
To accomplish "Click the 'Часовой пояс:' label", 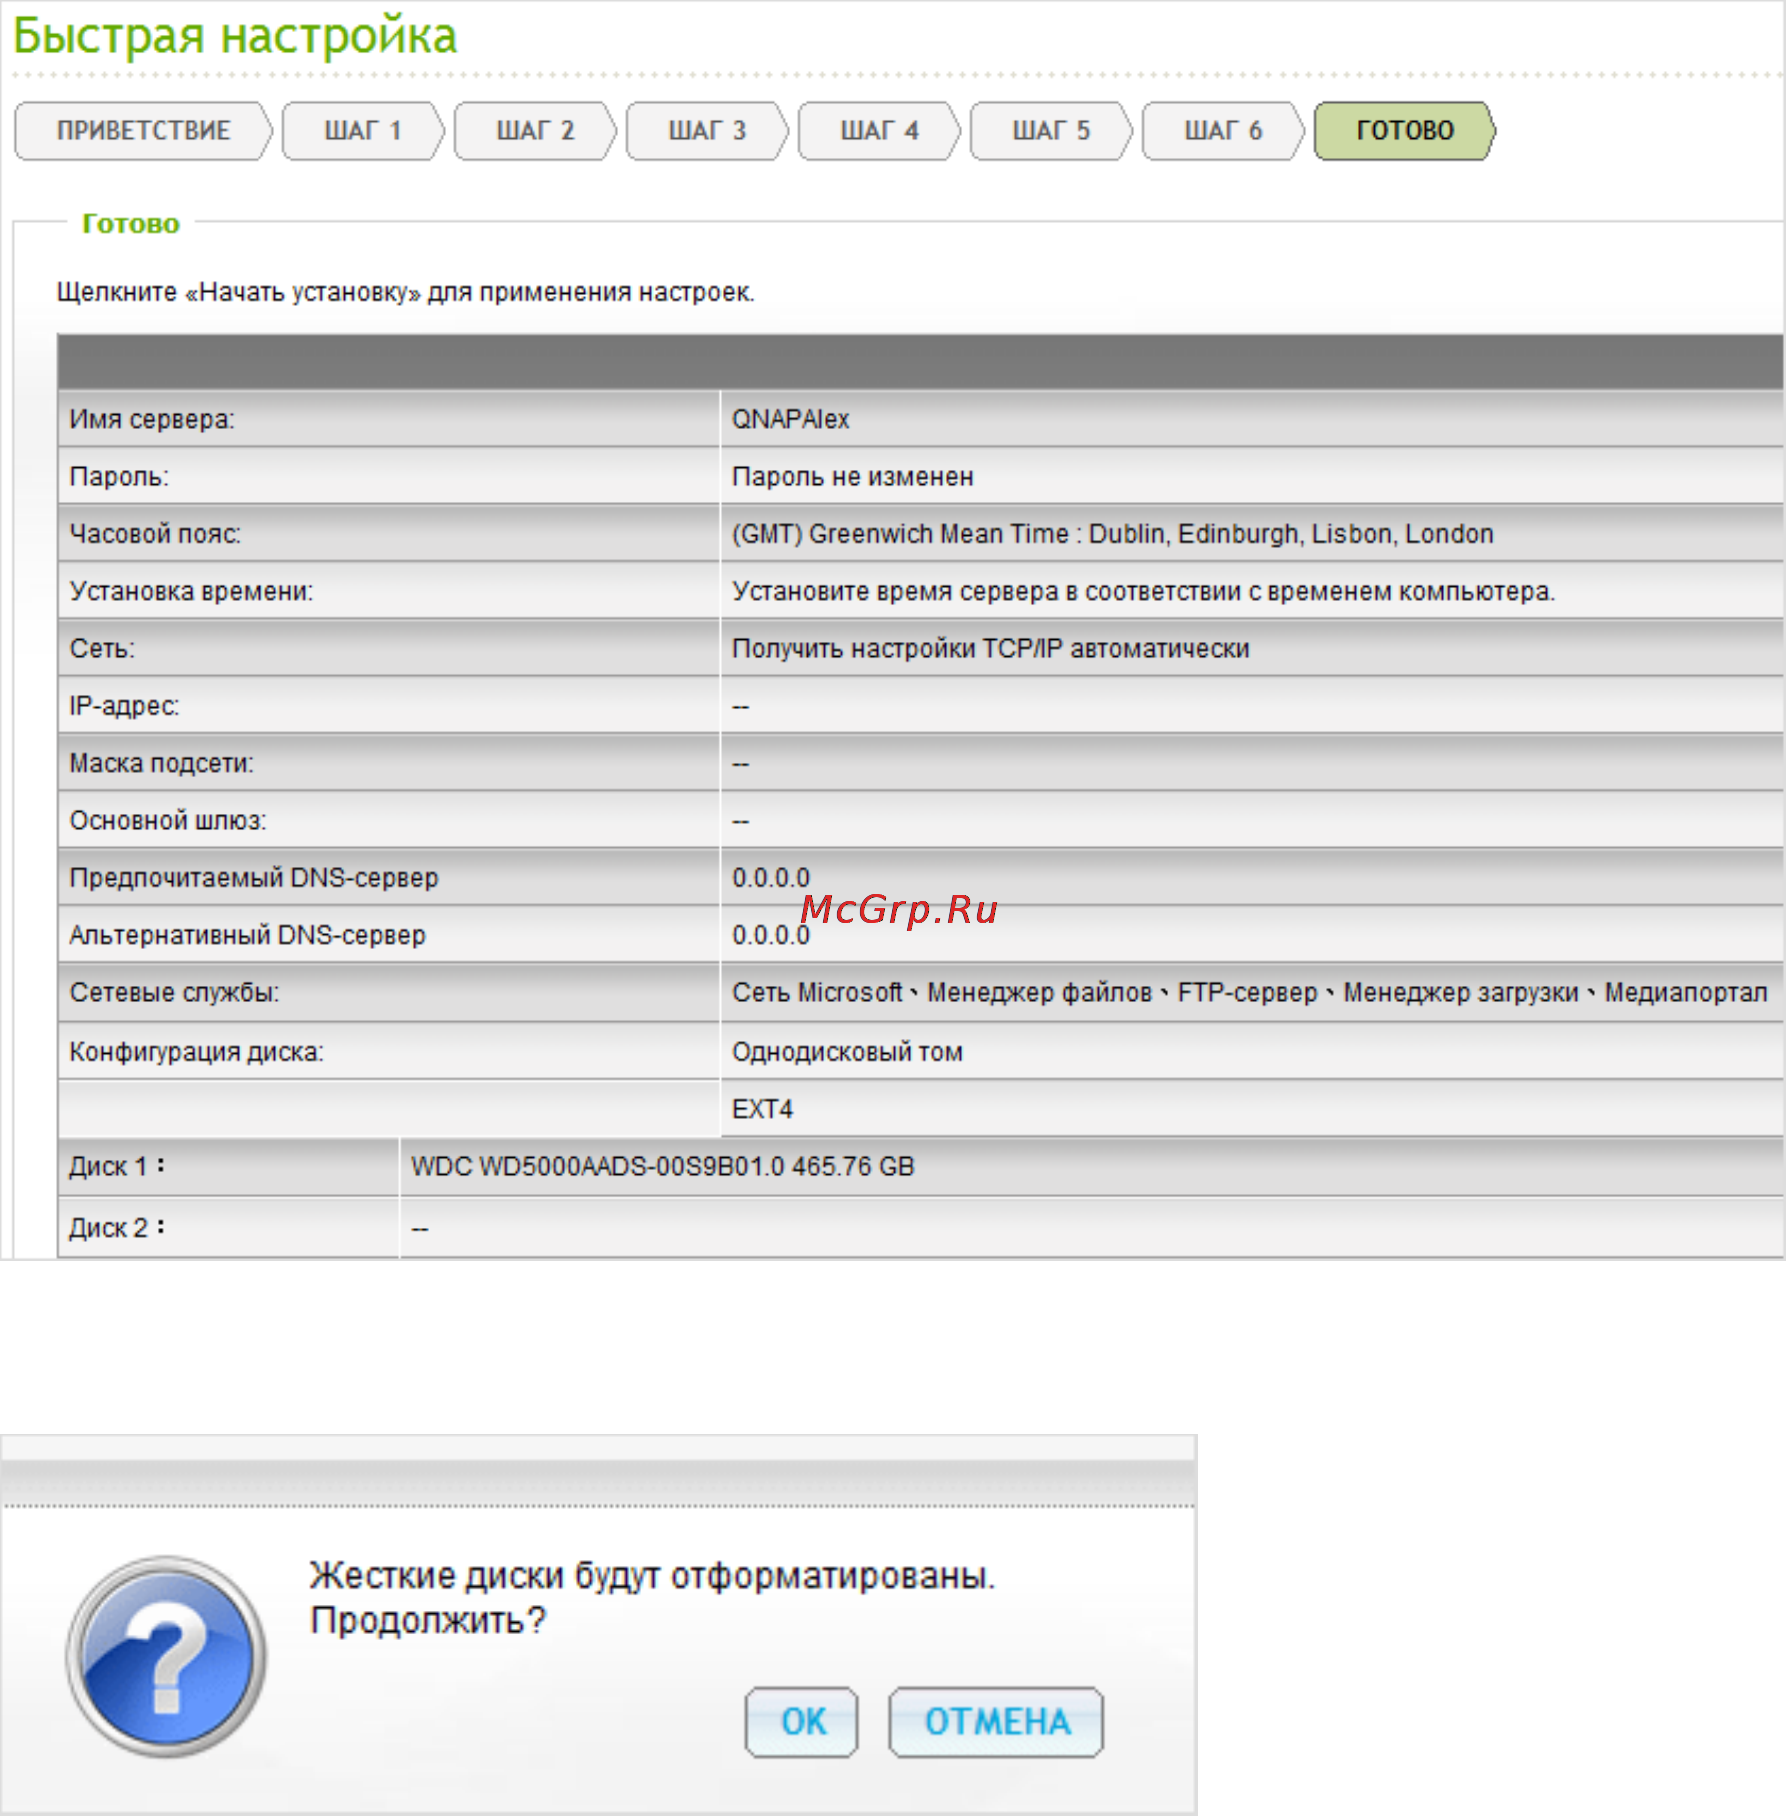I will coord(155,534).
